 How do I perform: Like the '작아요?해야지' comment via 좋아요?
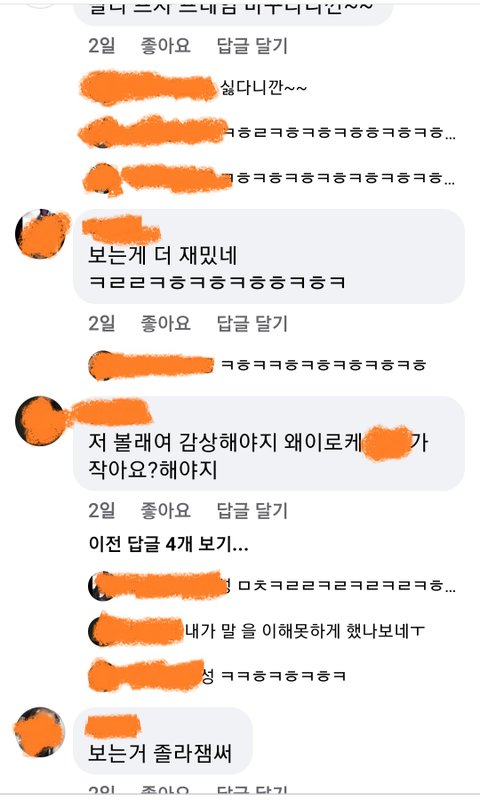(x=165, y=510)
